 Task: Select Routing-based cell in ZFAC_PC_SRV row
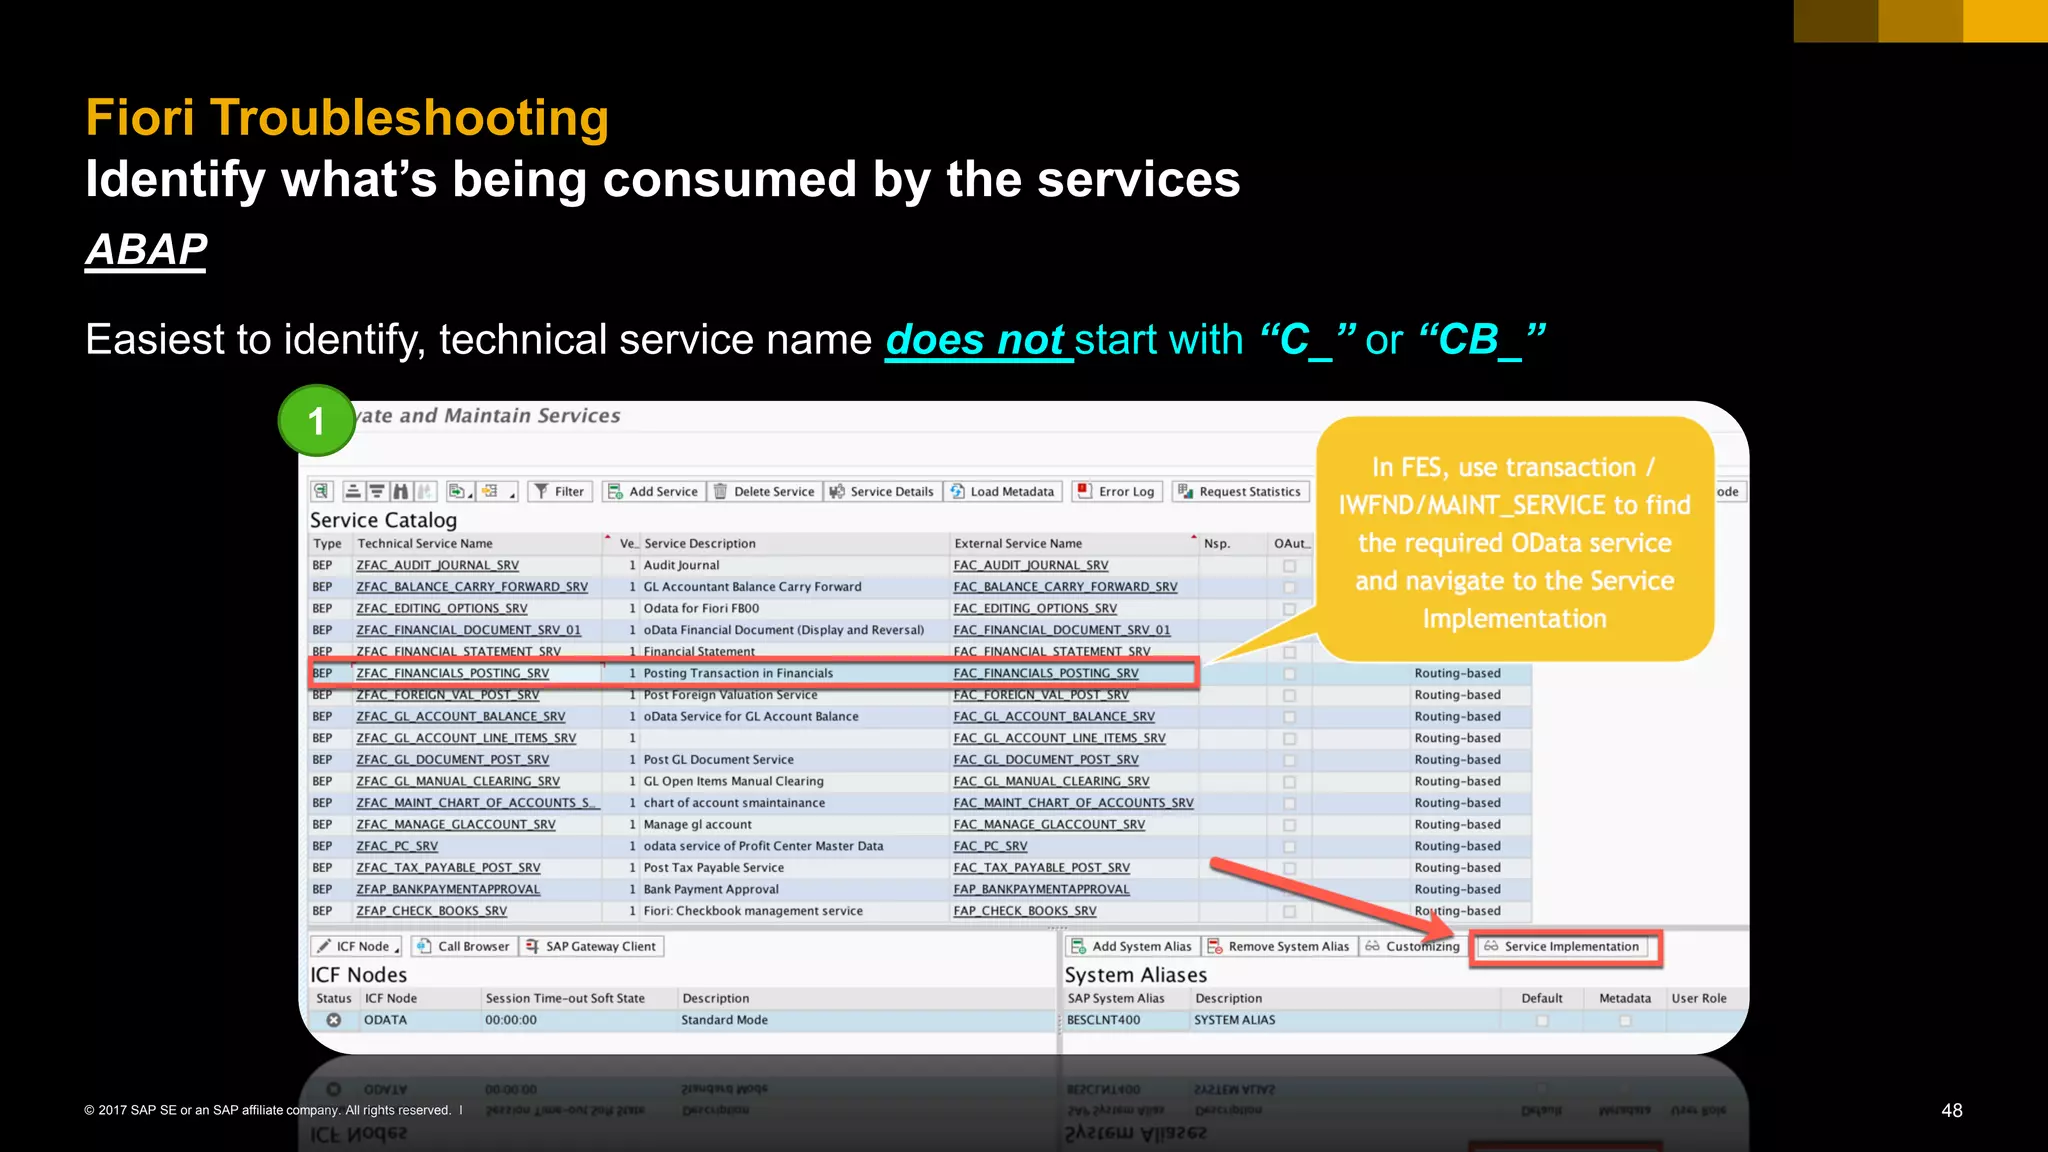pyautogui.click(x=1470, y=846)
